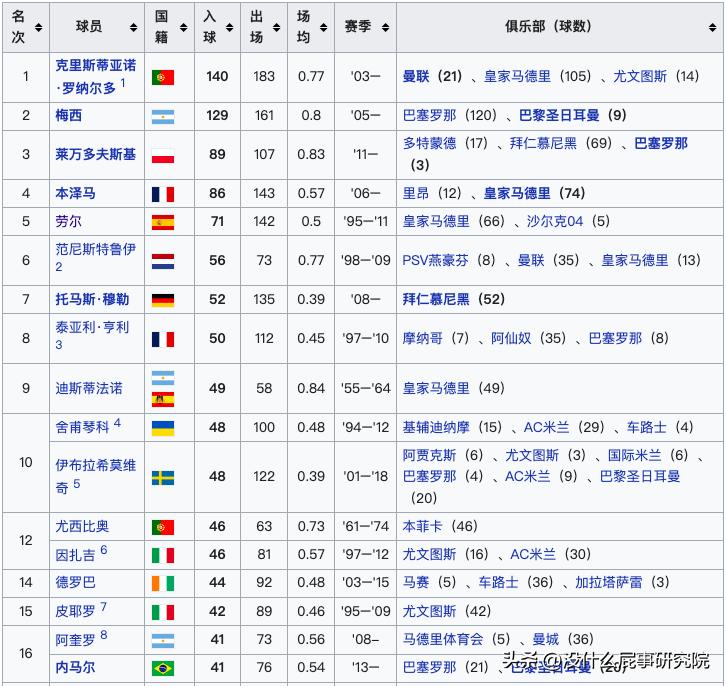Click Spain flag in 劳尔 row
Viewport: 726px width, 686px height.
tap(163, 222)
